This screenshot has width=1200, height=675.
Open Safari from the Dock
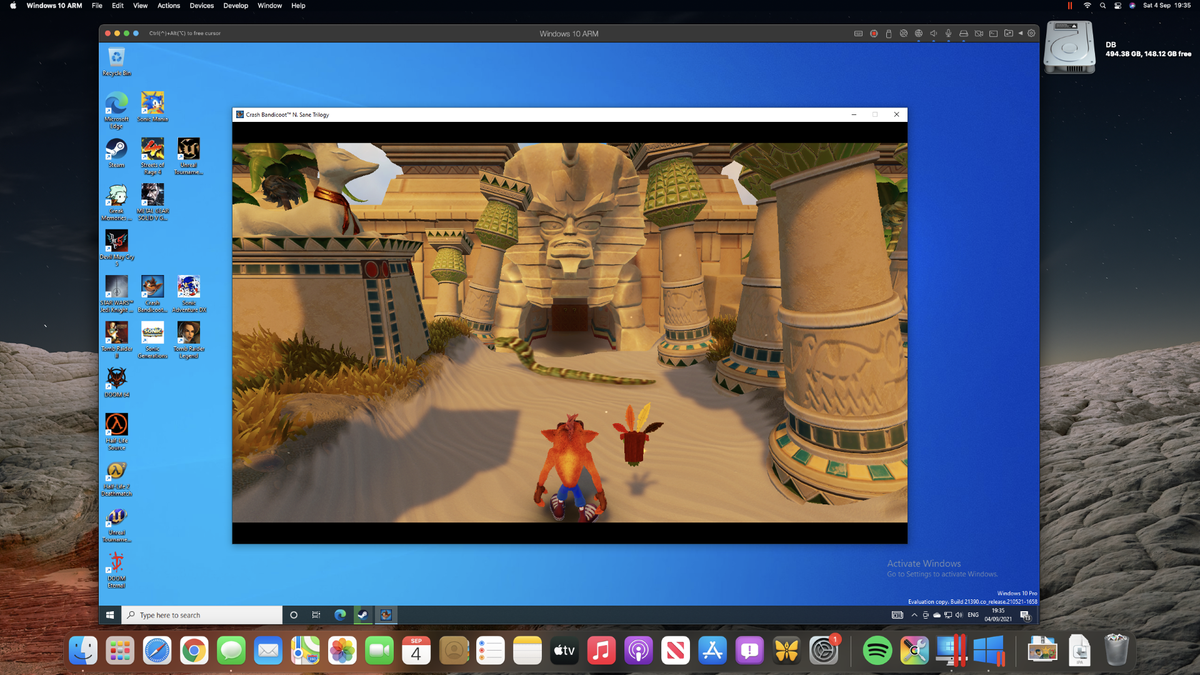pyautogui.click(x=157, y=650)
